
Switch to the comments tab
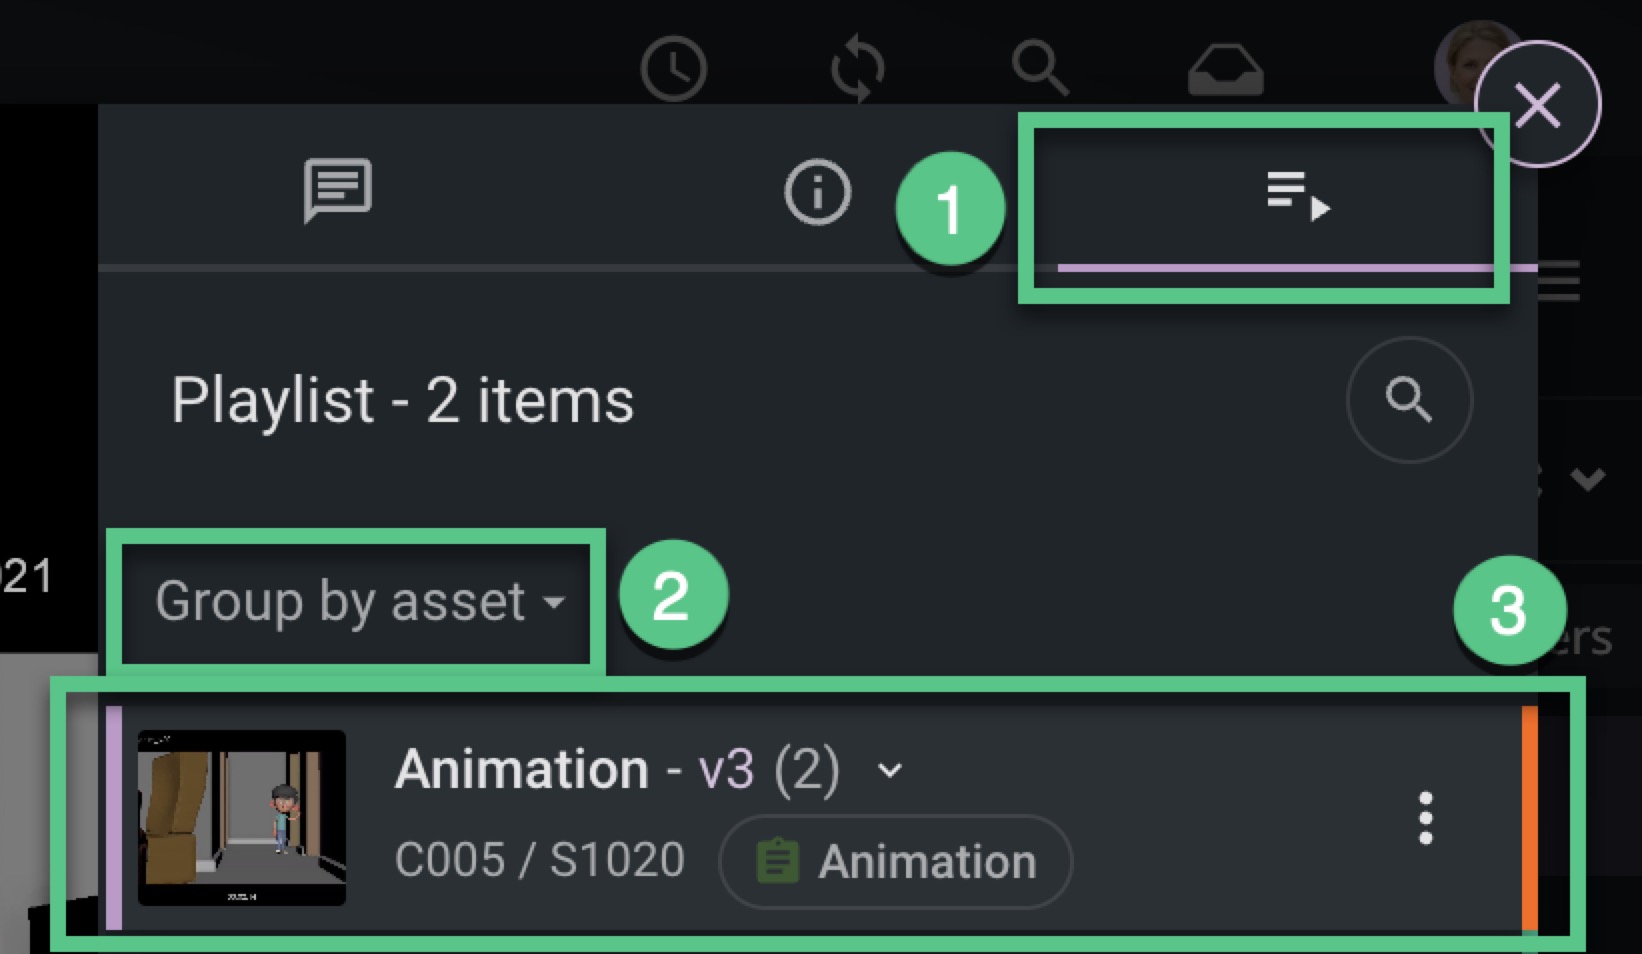[338, 190]
